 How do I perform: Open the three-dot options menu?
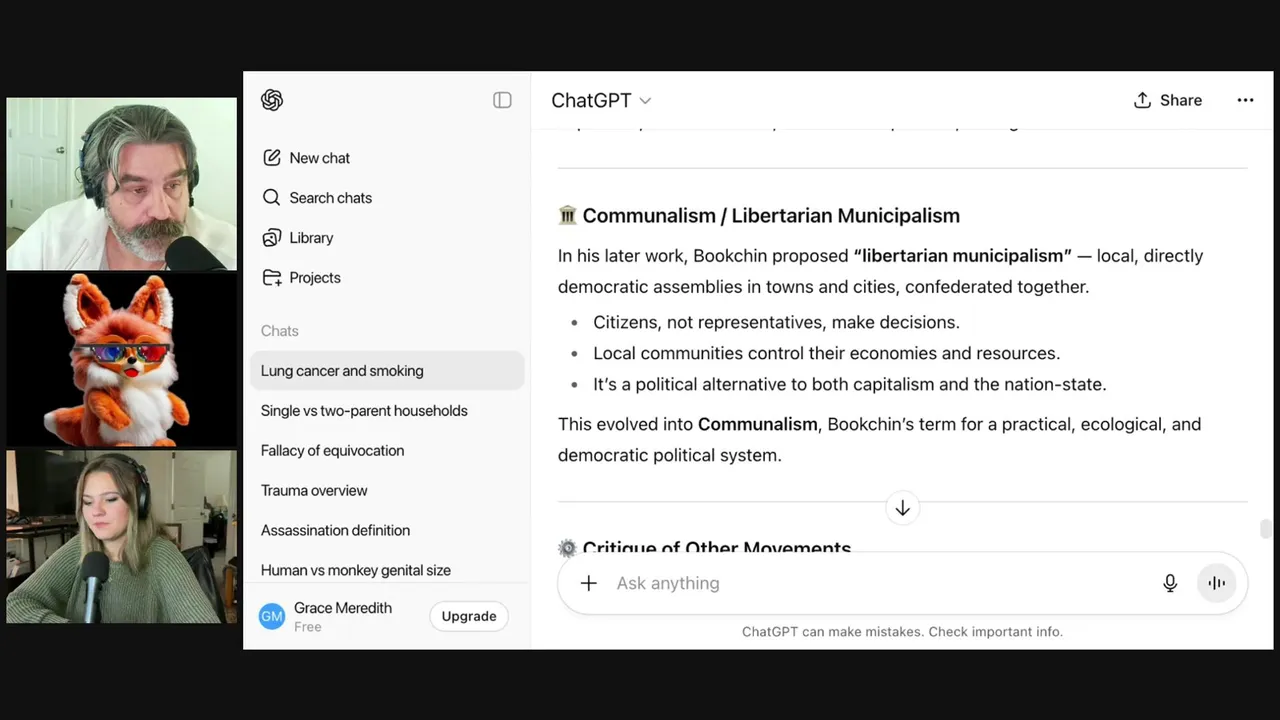click(1245, 100)
